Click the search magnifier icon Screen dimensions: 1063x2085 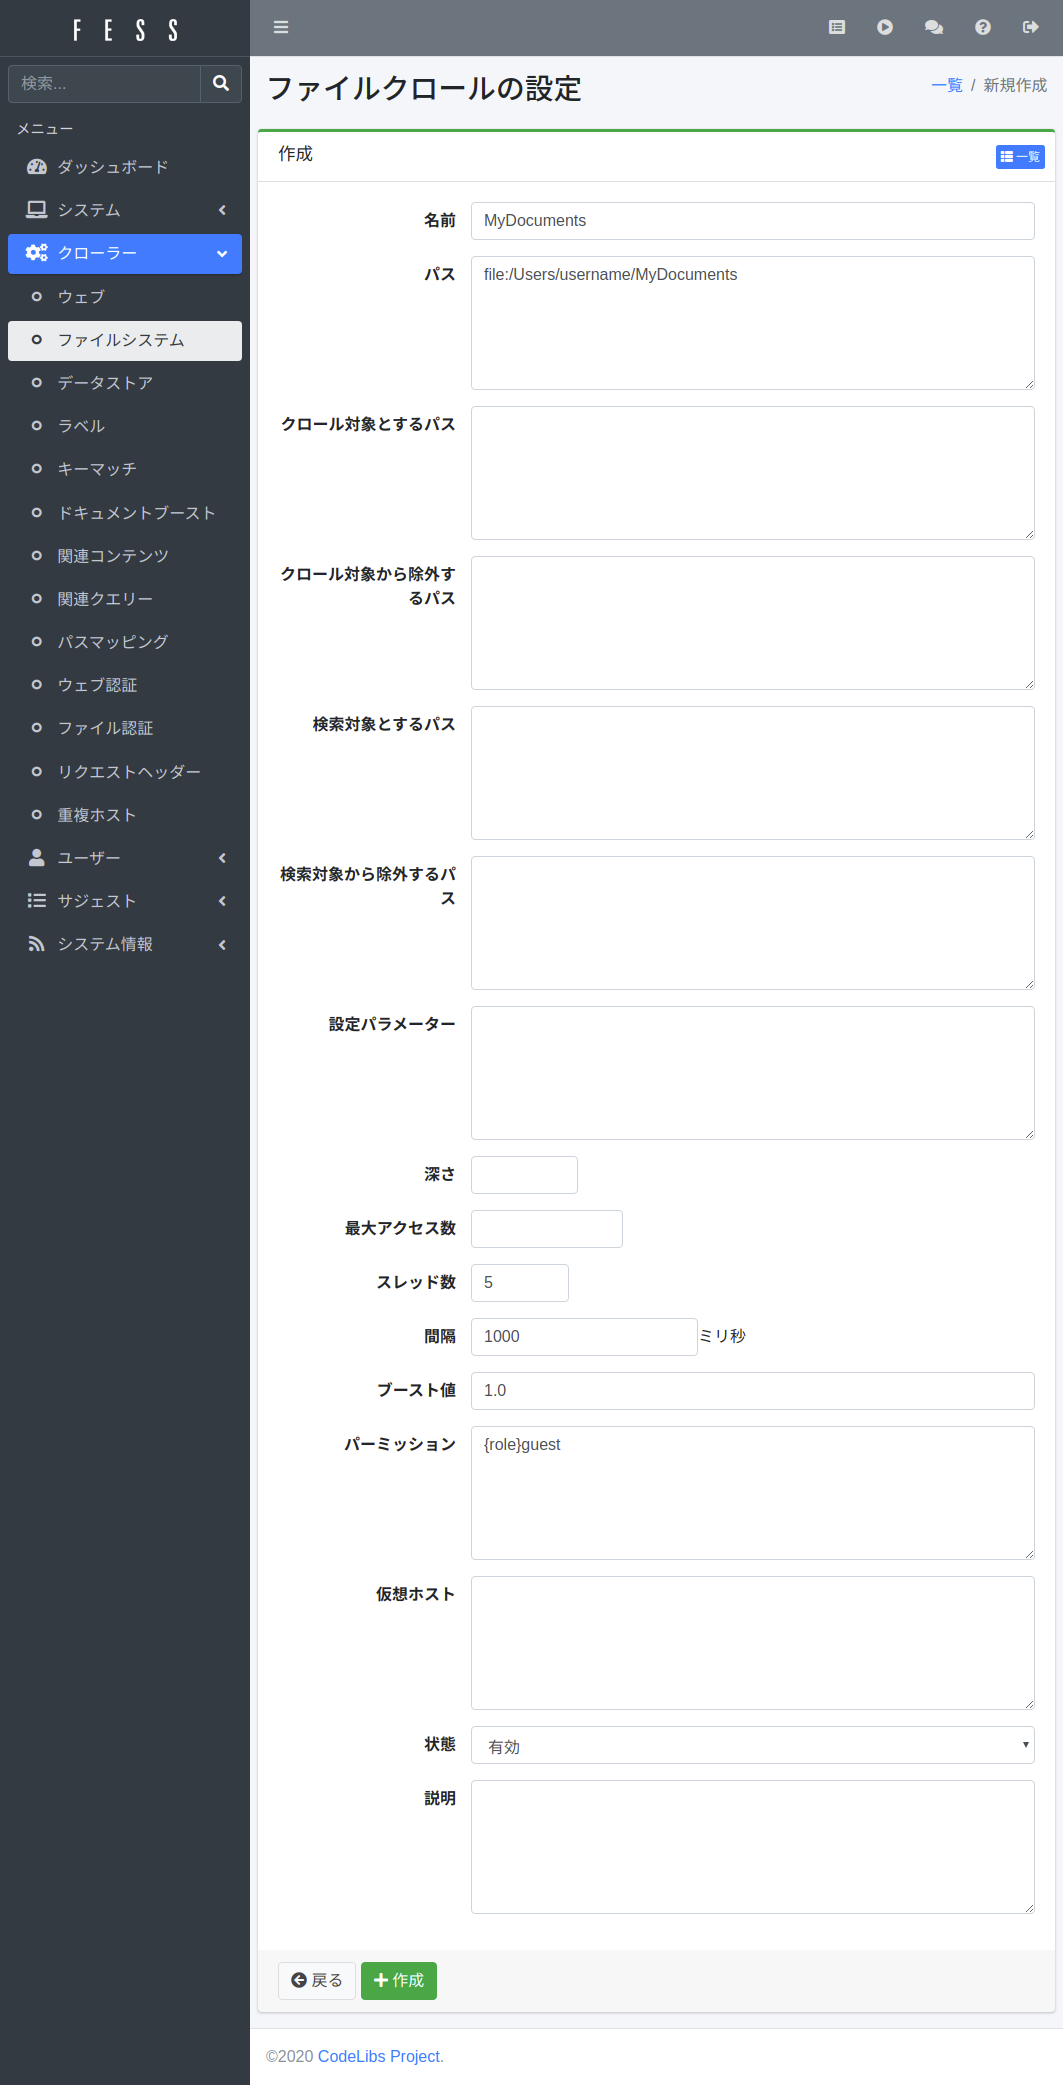coord(221,84)
